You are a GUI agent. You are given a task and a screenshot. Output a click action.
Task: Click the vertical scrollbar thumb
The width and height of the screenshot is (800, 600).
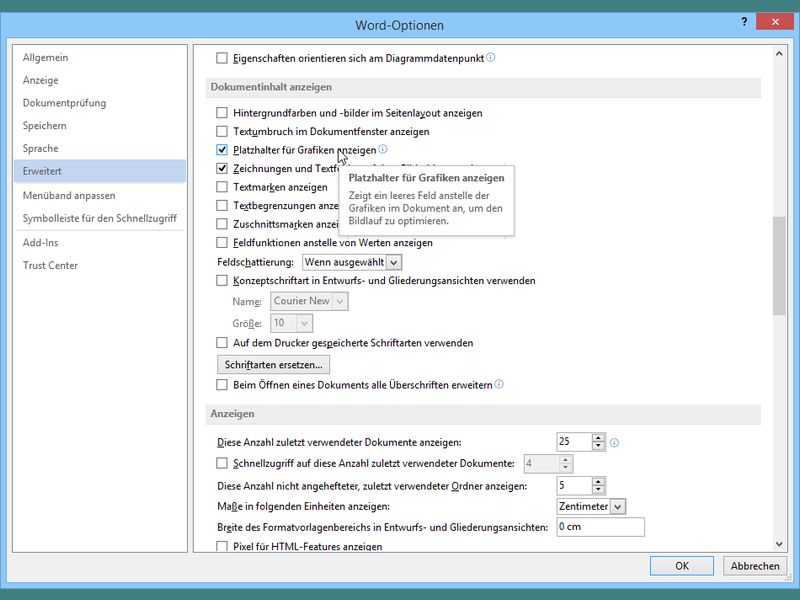pyautogui.click(x=779, y=266)
